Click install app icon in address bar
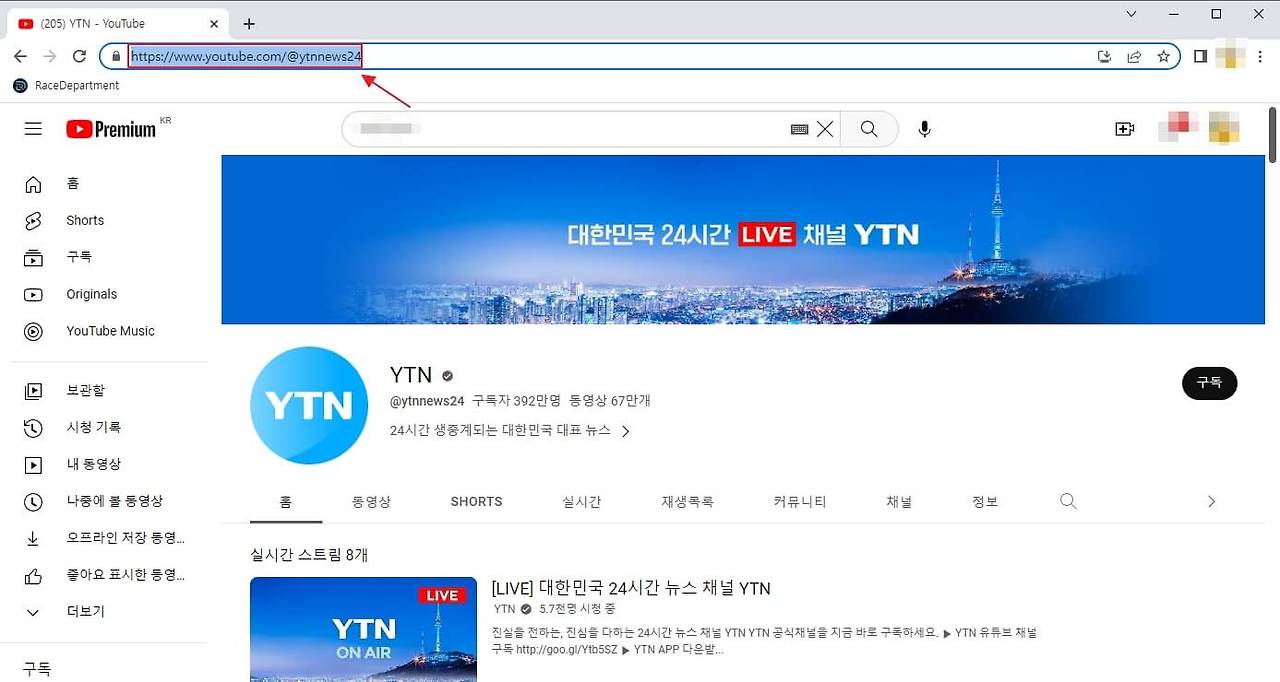Image resolution: width=1280 pixels, height=682 pixels. click(x=1104, y=57)
